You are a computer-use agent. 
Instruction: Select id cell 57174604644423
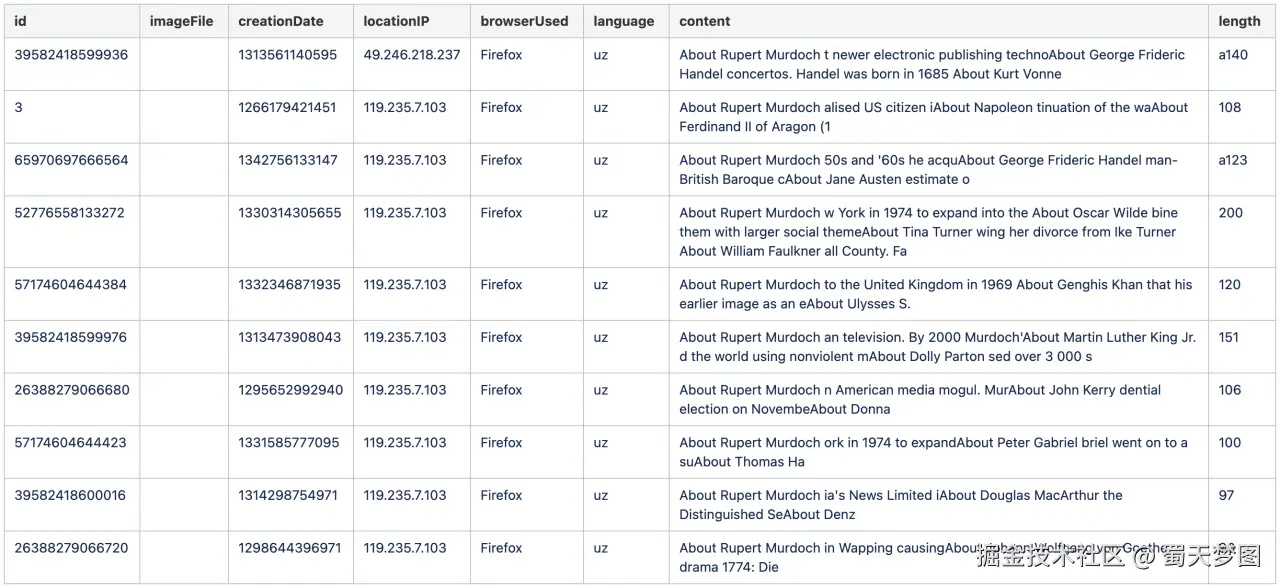click(x=70, y=443)
